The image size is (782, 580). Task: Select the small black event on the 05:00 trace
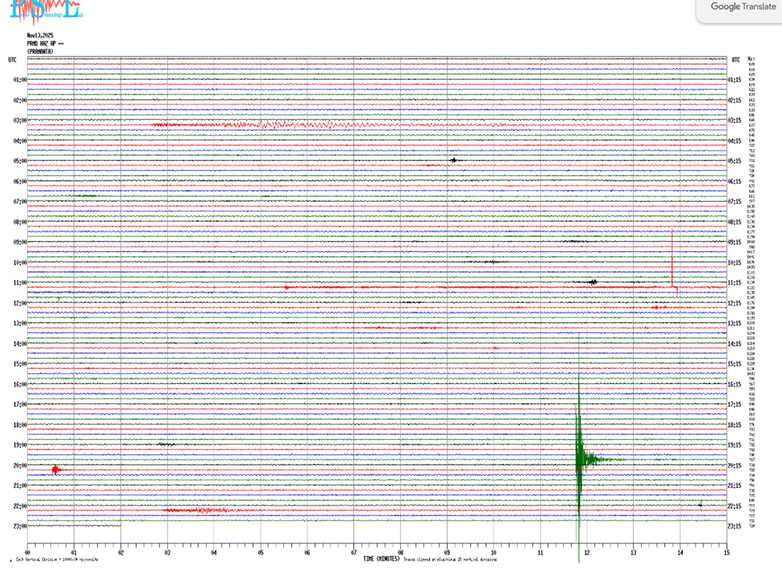pyautogui.click(x=454, y=160)
